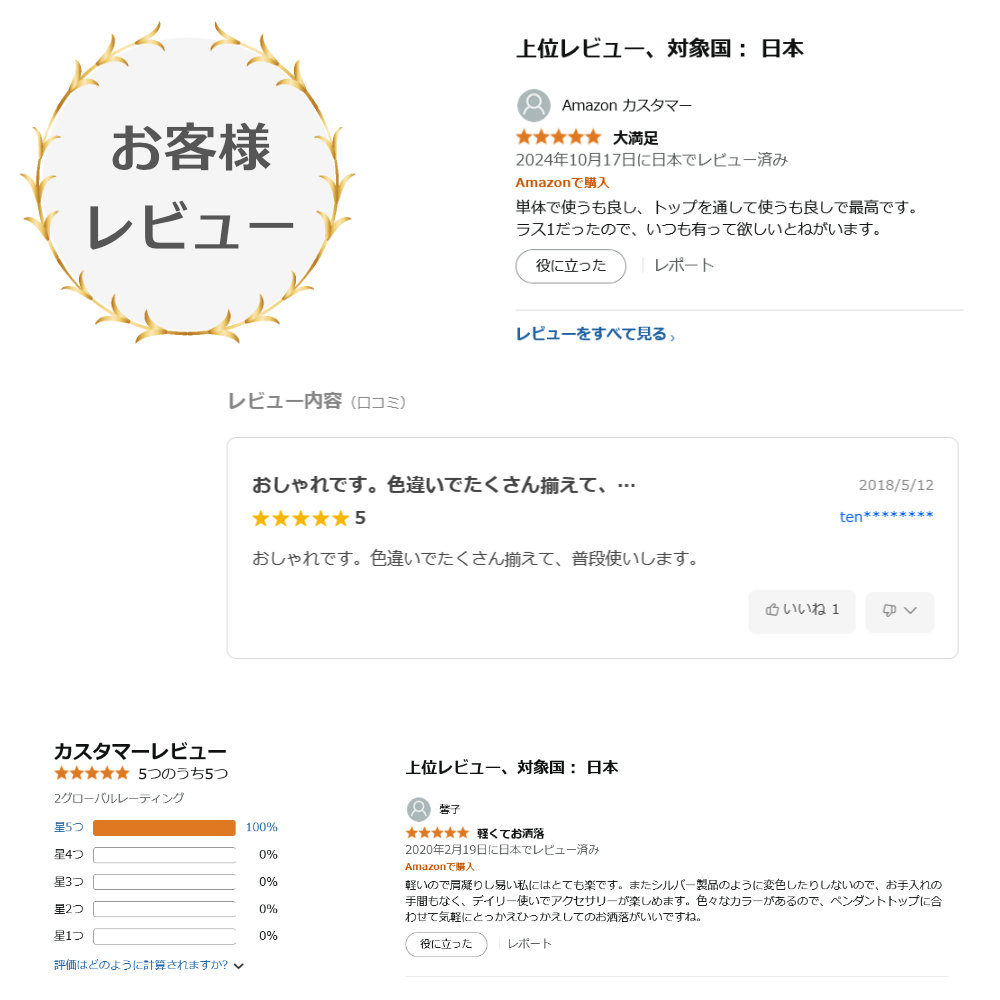Click the thumbs-down icon with dropdown arrow
This screenshot has width=1000, height=1000.
click(899, 610)
